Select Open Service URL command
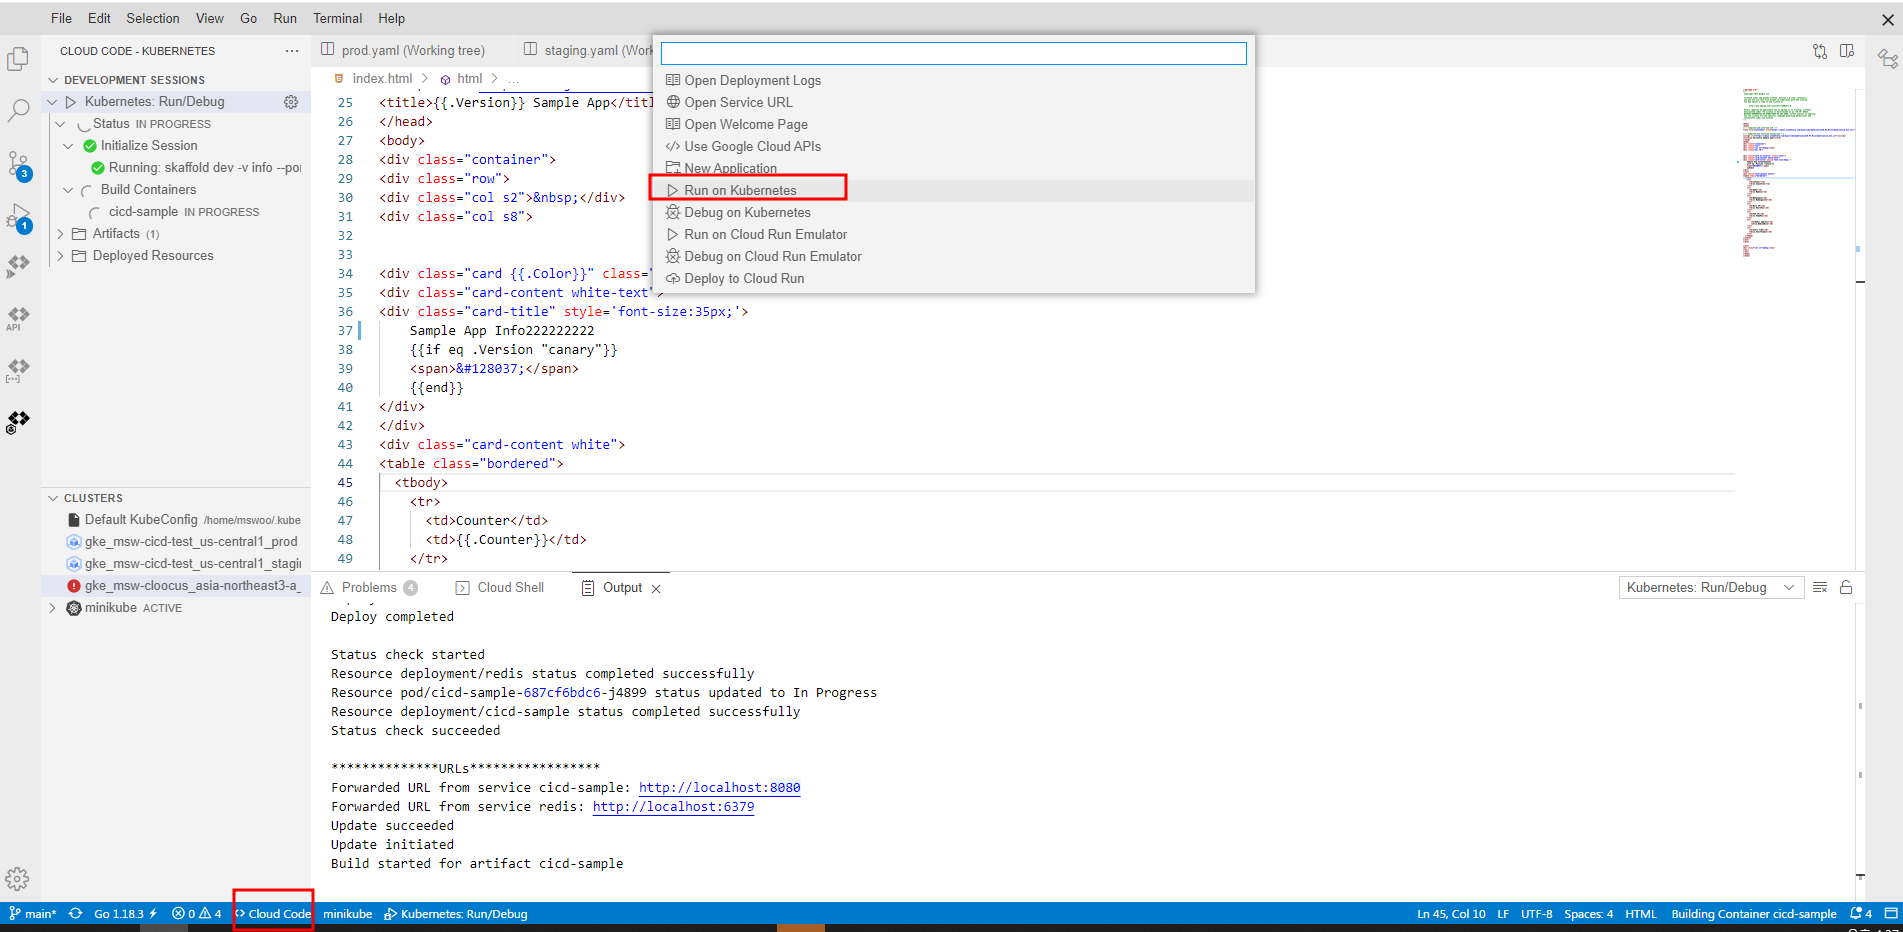Screen dimensions: 1903x932 (x=953, y=103)
